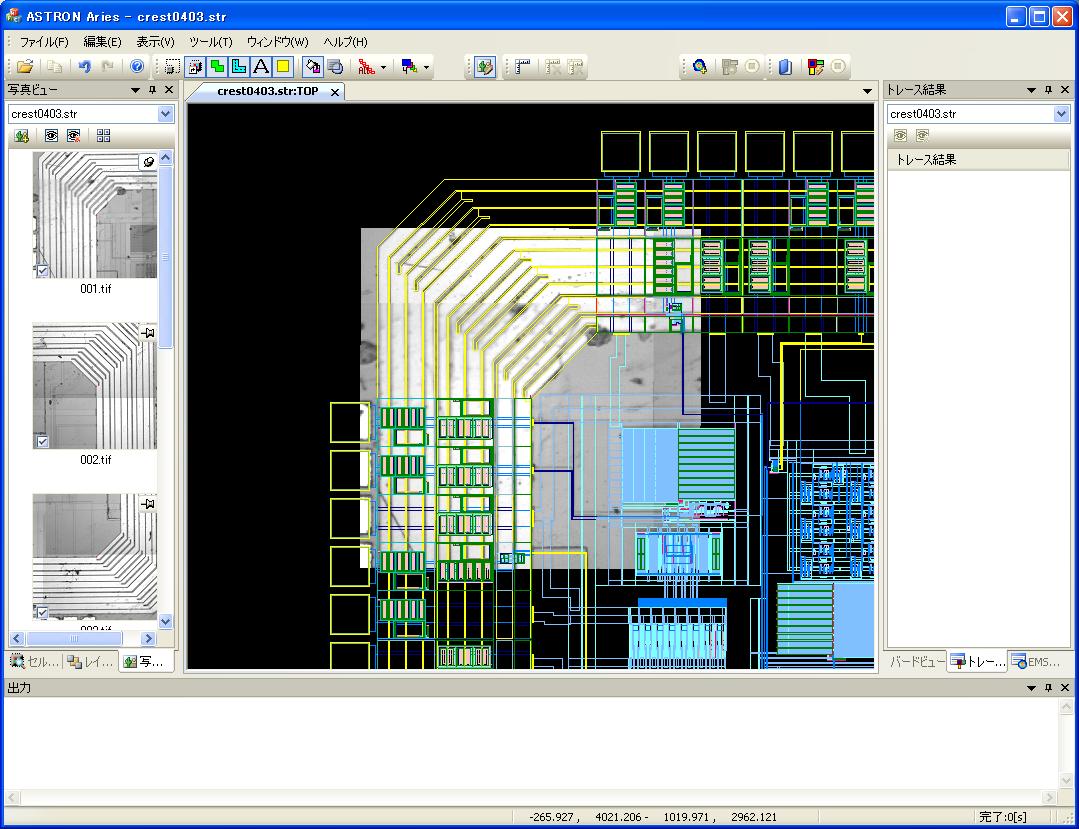The width and height of the screenshot is (1079, 829).
Task: Toggle the cell placement tool icon
Action: click(195, 67)
